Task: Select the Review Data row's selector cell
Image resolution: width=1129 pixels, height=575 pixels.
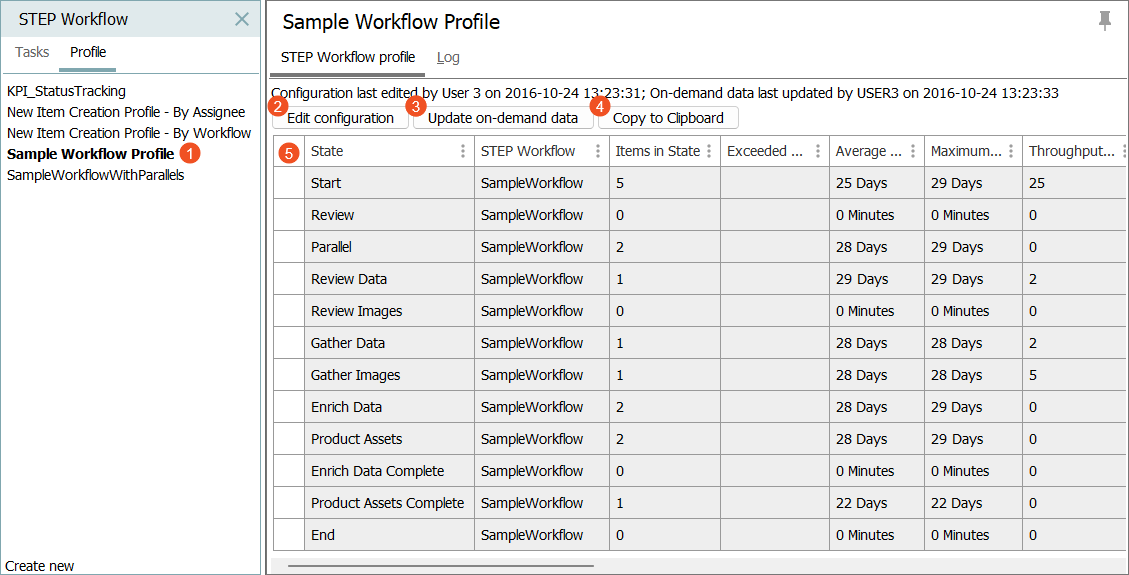Action: [x=289, y=279]
